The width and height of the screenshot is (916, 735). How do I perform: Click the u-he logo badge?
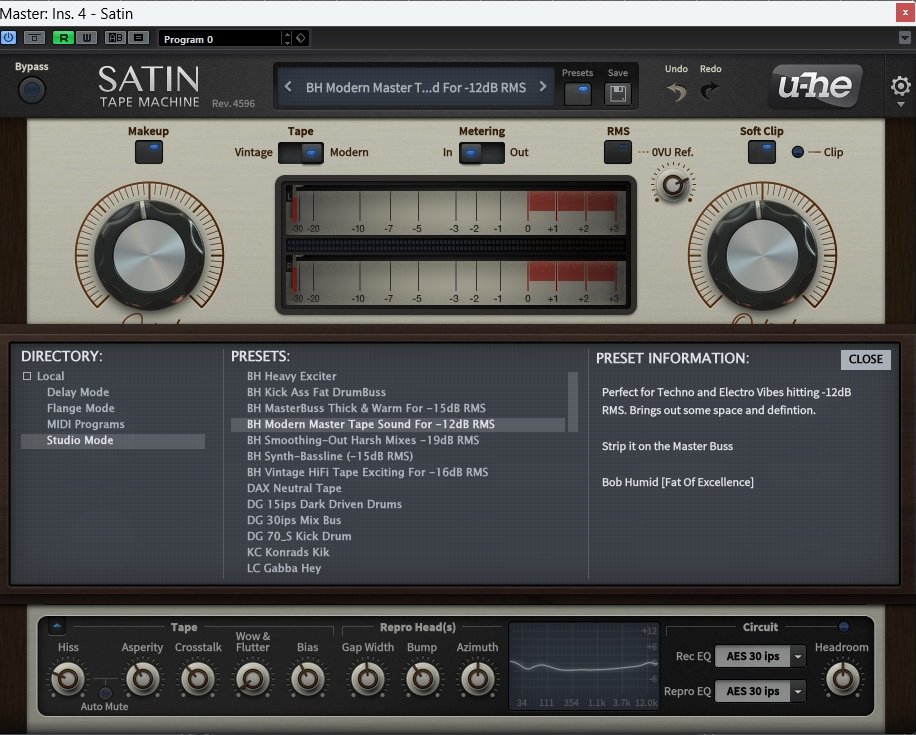click(816, 86)
